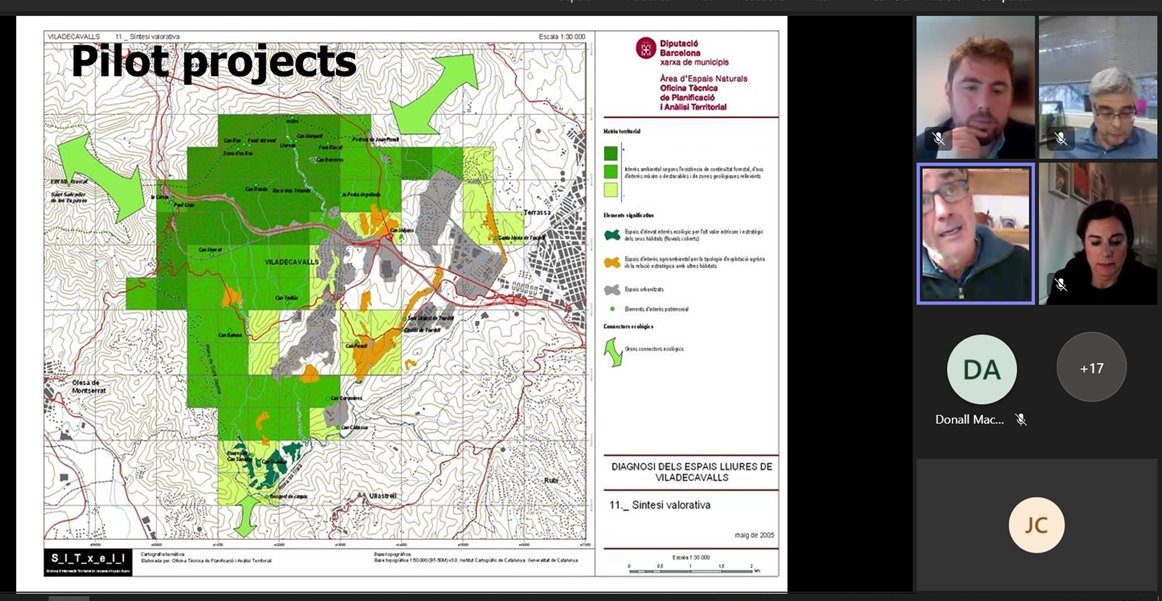
Task: Click the Diputació Barcelona logo on the slide
Action: (x=645, y=47)
